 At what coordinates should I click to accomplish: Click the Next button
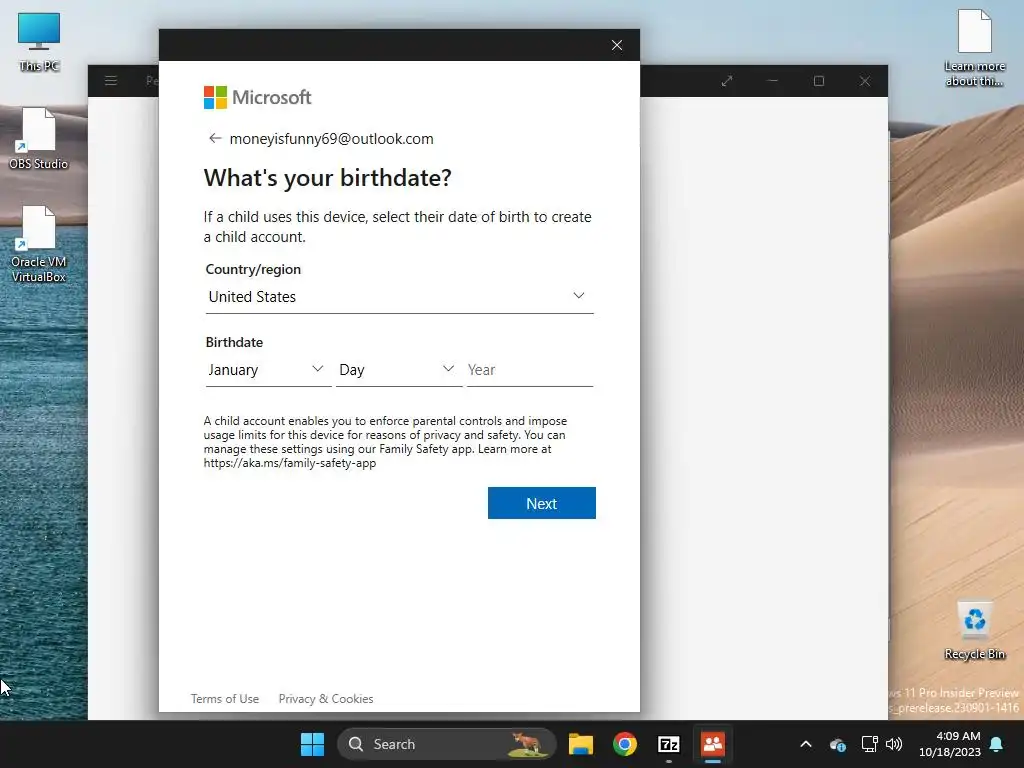point(541,503)
